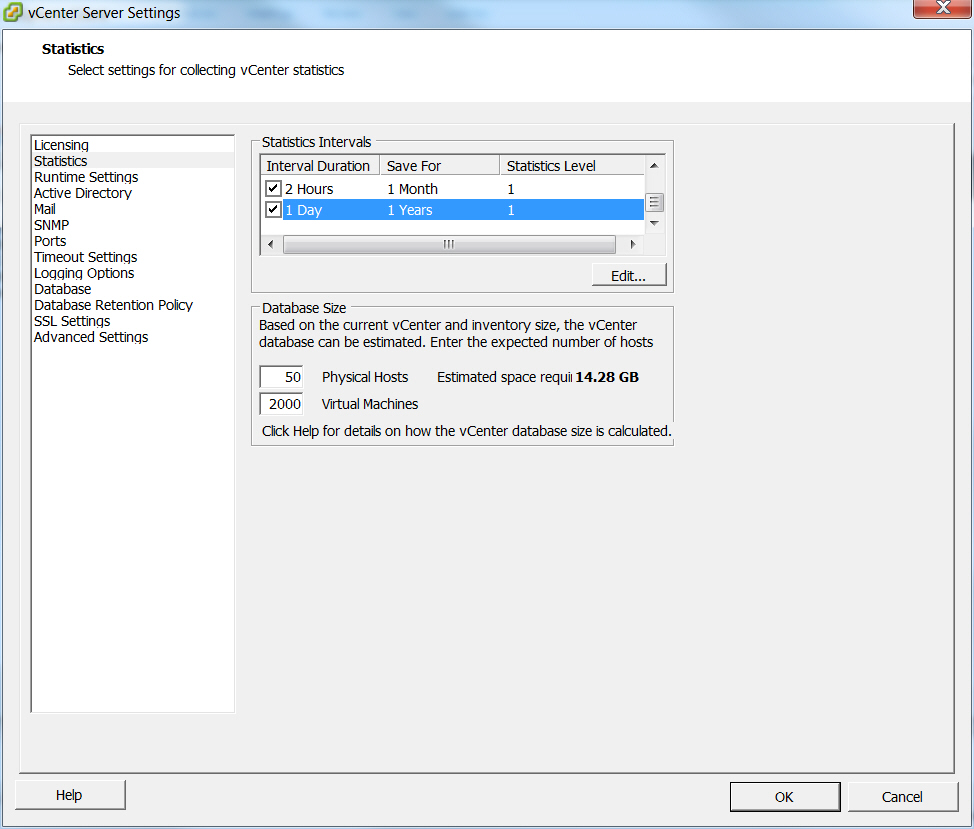Open Advanced Settings page
The width and height of the screenshot is (974, 829).
[x=91, y=337]
